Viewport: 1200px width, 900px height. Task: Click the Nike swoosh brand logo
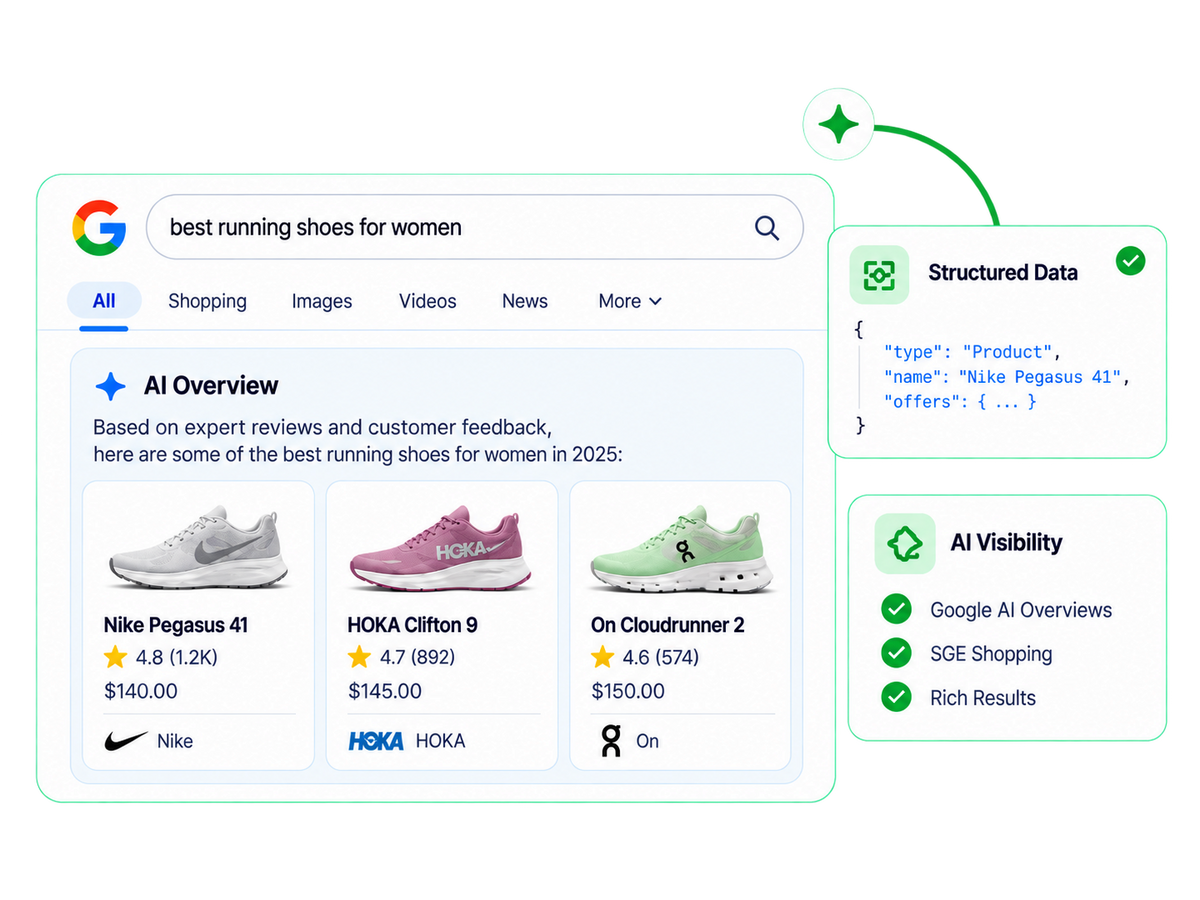(x=125, y=741)
